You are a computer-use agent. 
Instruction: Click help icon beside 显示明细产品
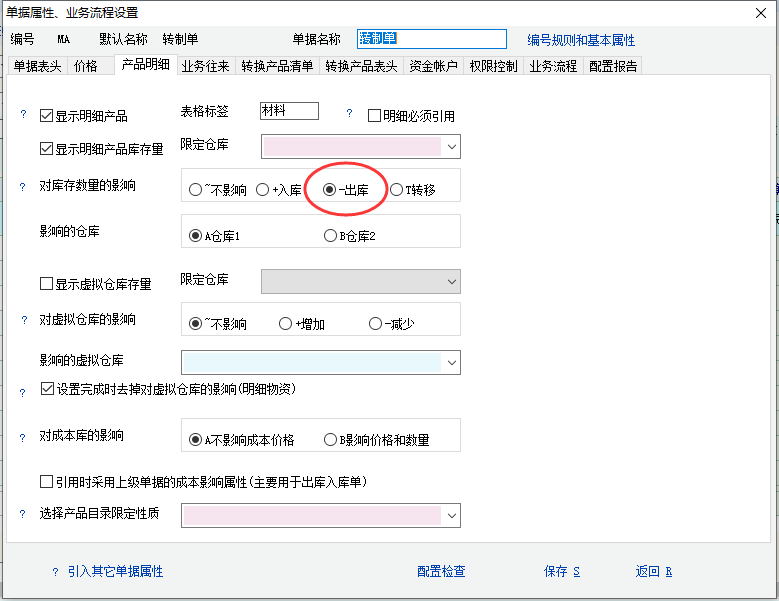(x=23, y=116)
